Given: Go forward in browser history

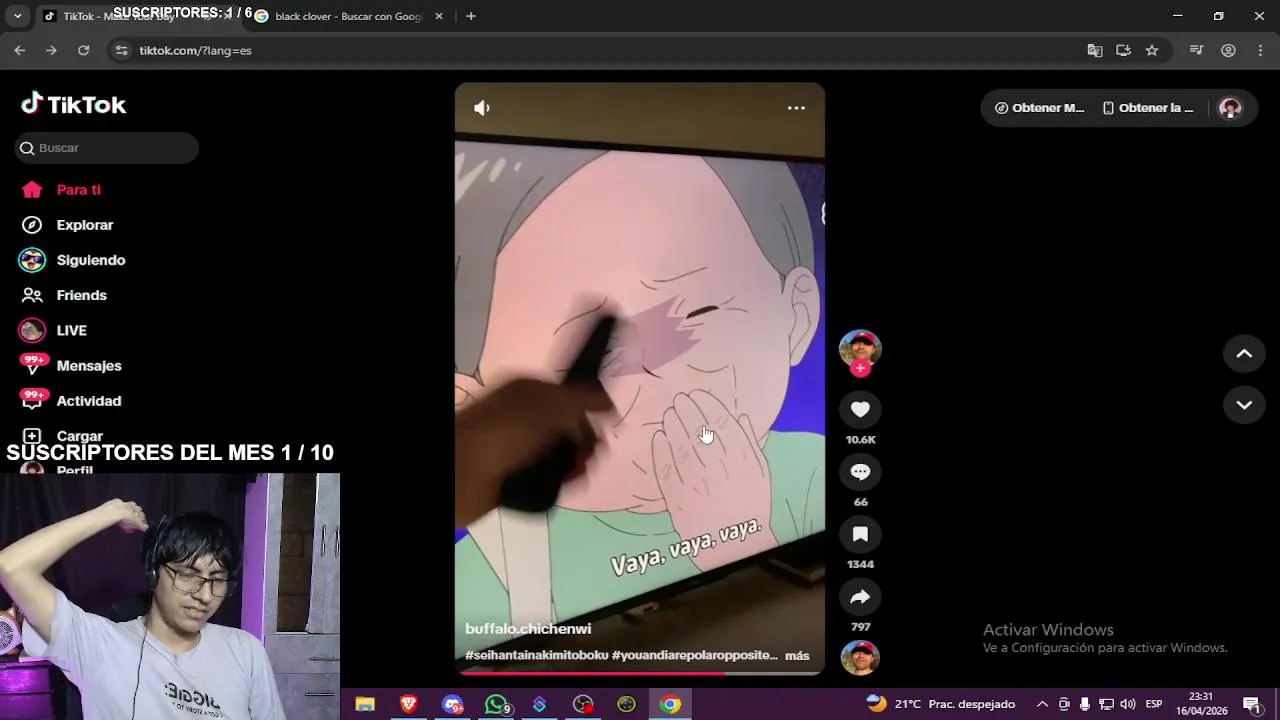Looking at the screenshot, I should 52,50.
